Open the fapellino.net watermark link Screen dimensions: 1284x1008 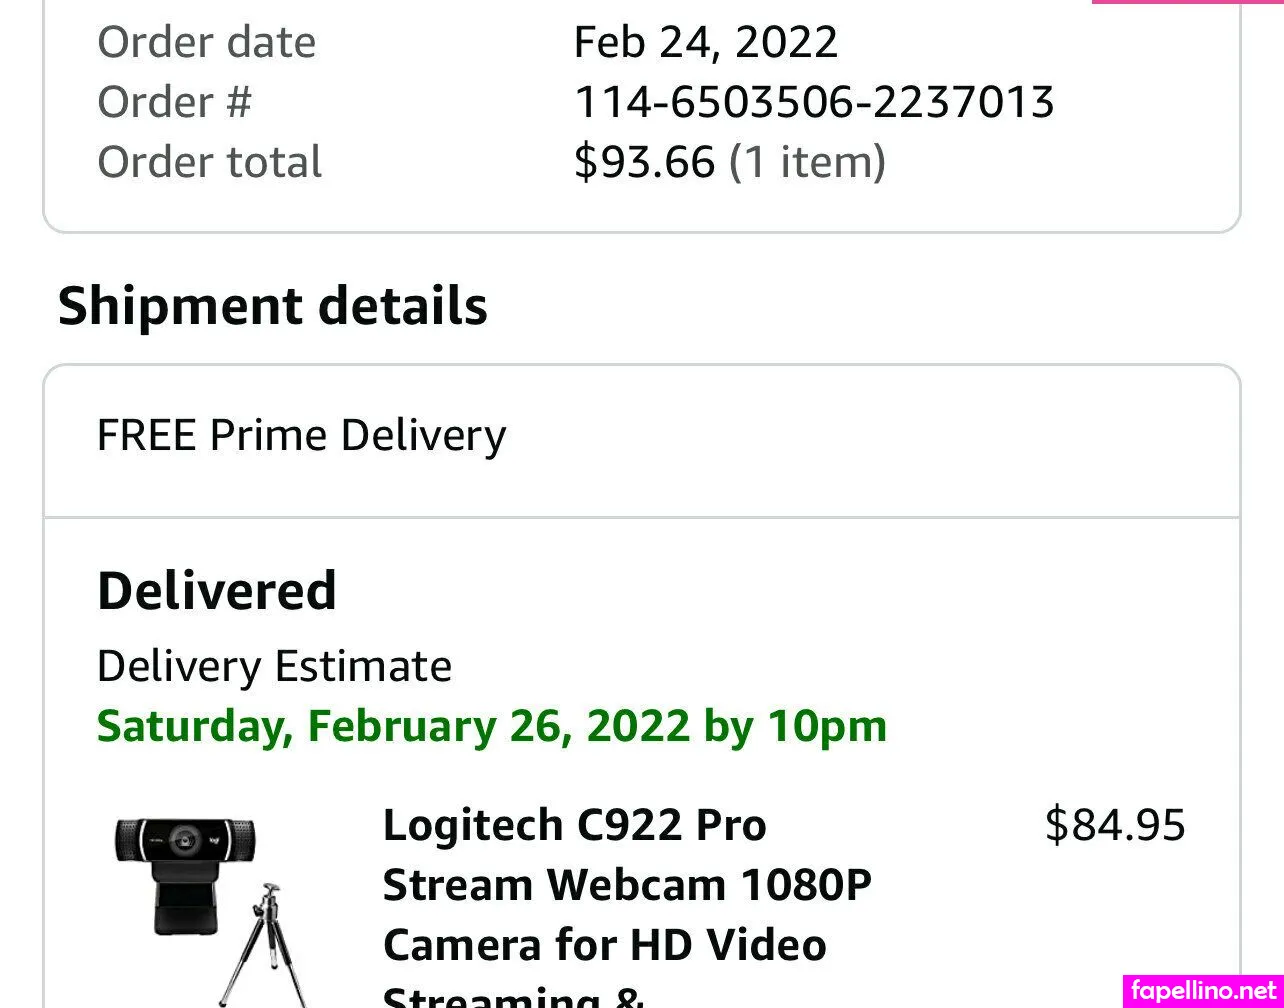[x=1204, y=990]
